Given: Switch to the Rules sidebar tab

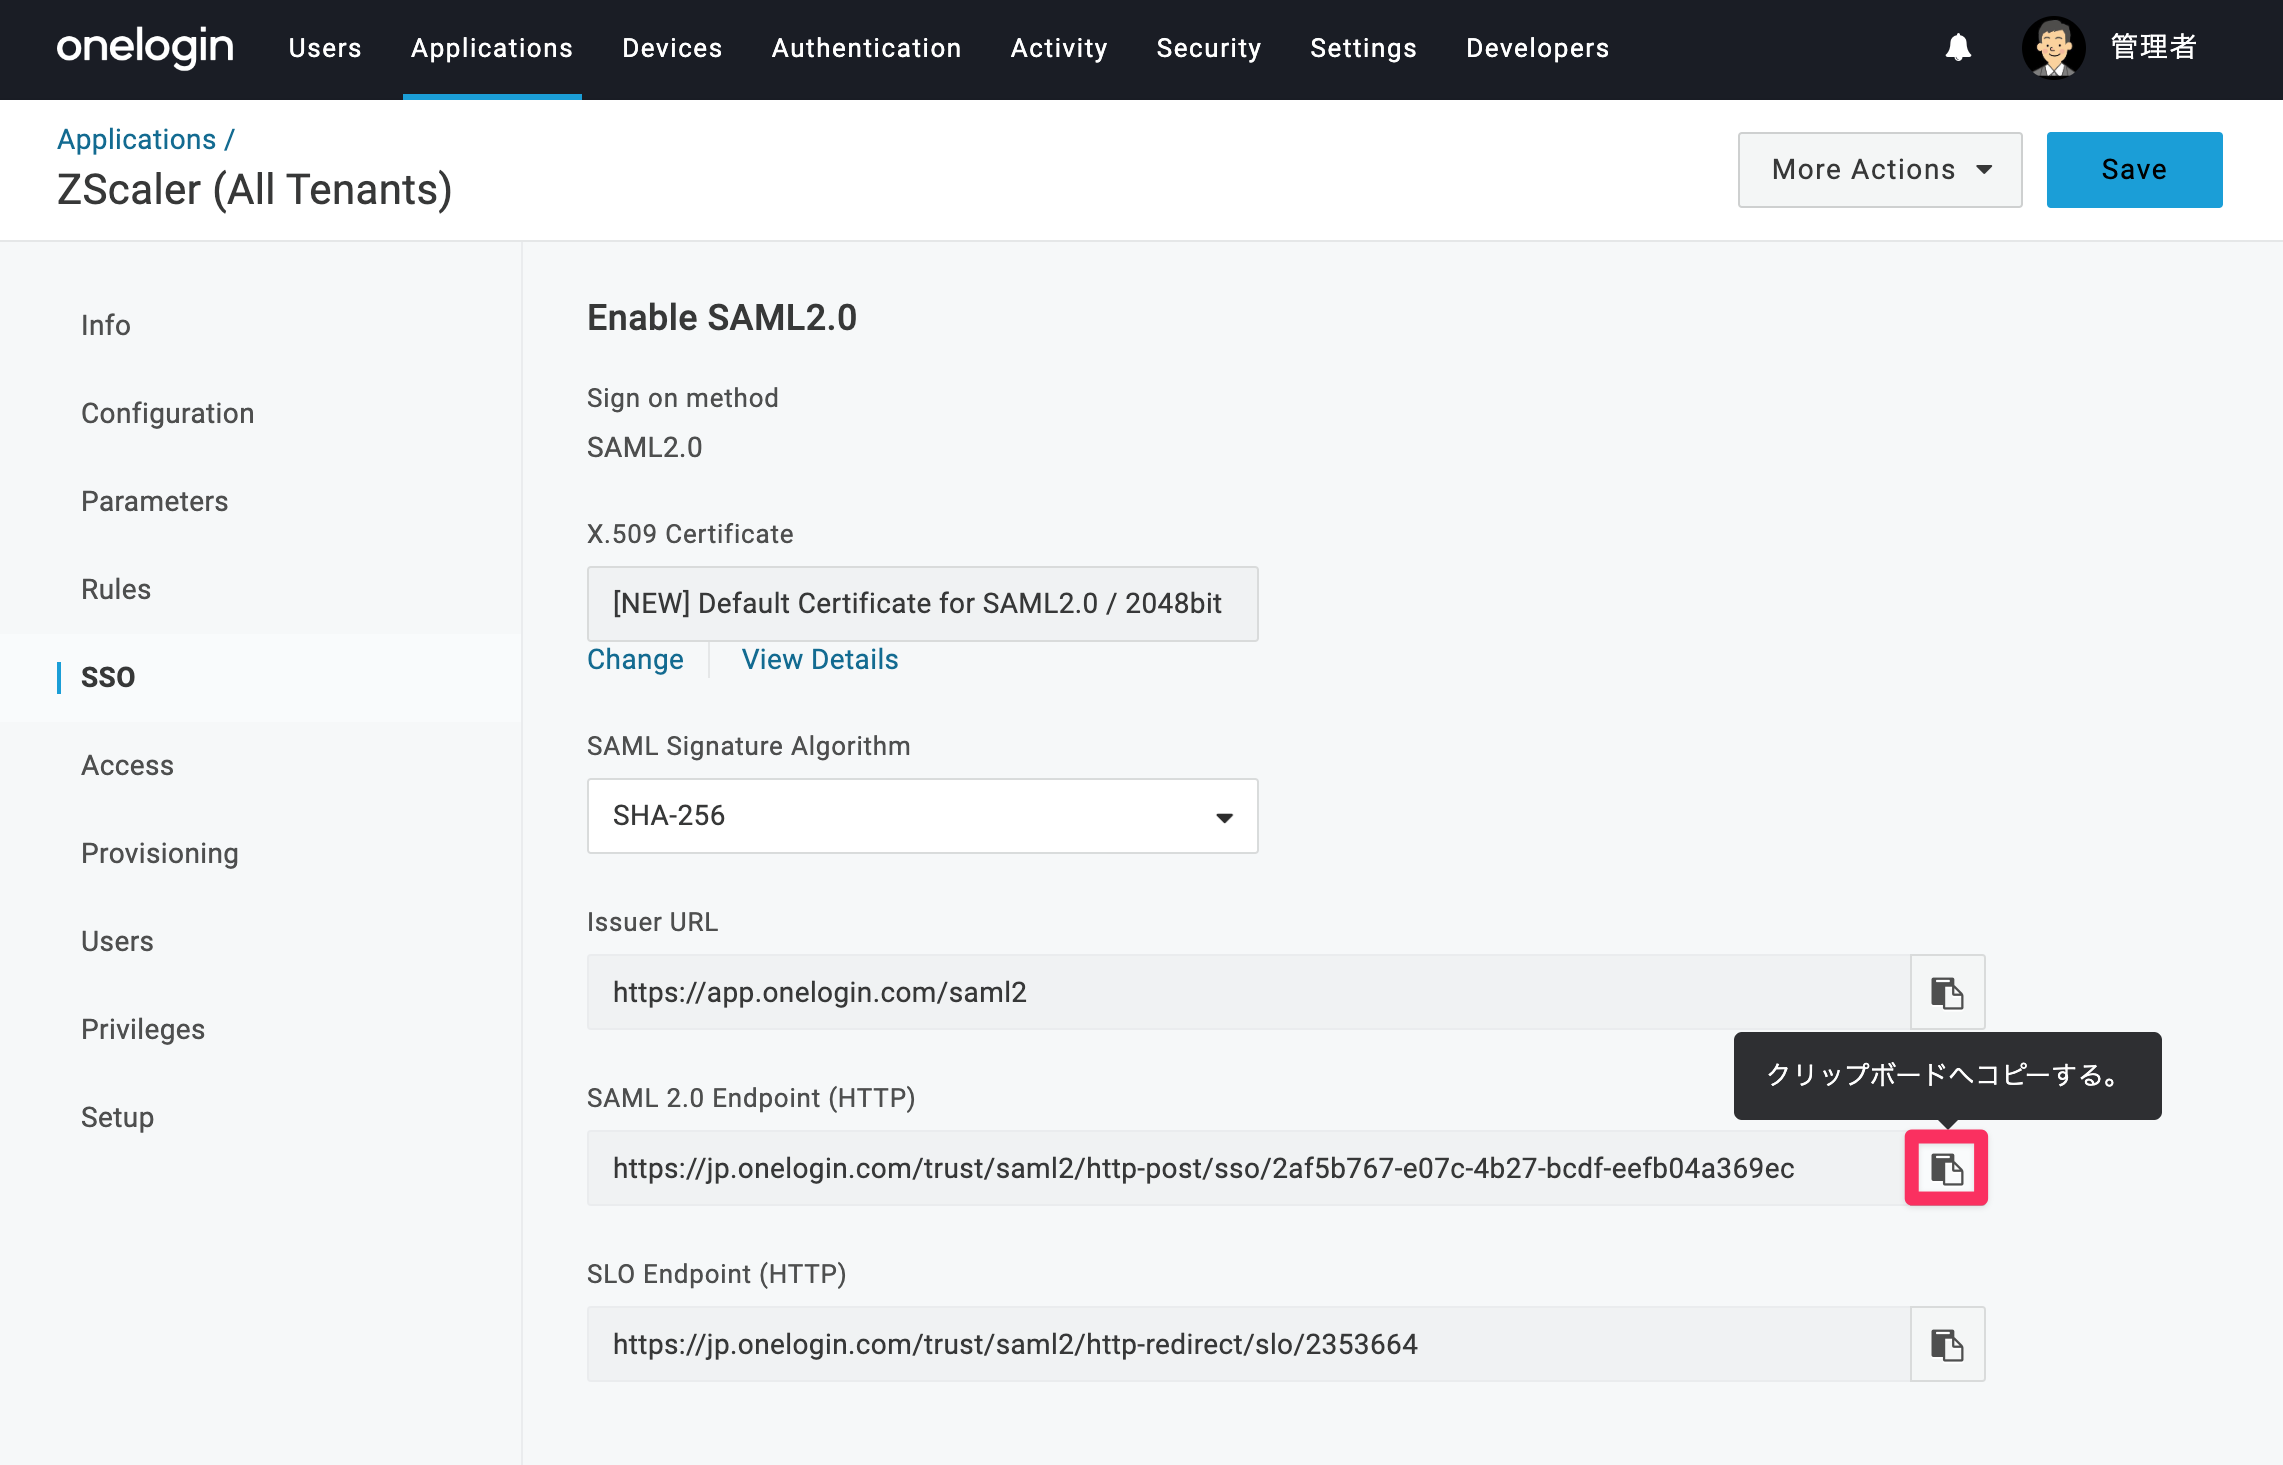Looking at the screenshot, I should pyautogui.click(x=116, y=589).
